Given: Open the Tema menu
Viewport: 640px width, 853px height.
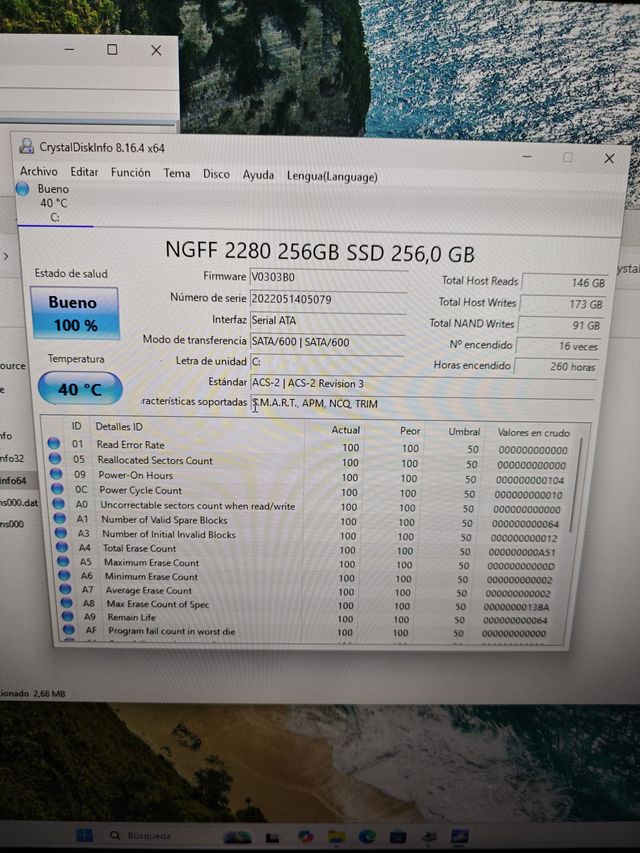Looking at the screenshot, I should click(x=177, y=173).
